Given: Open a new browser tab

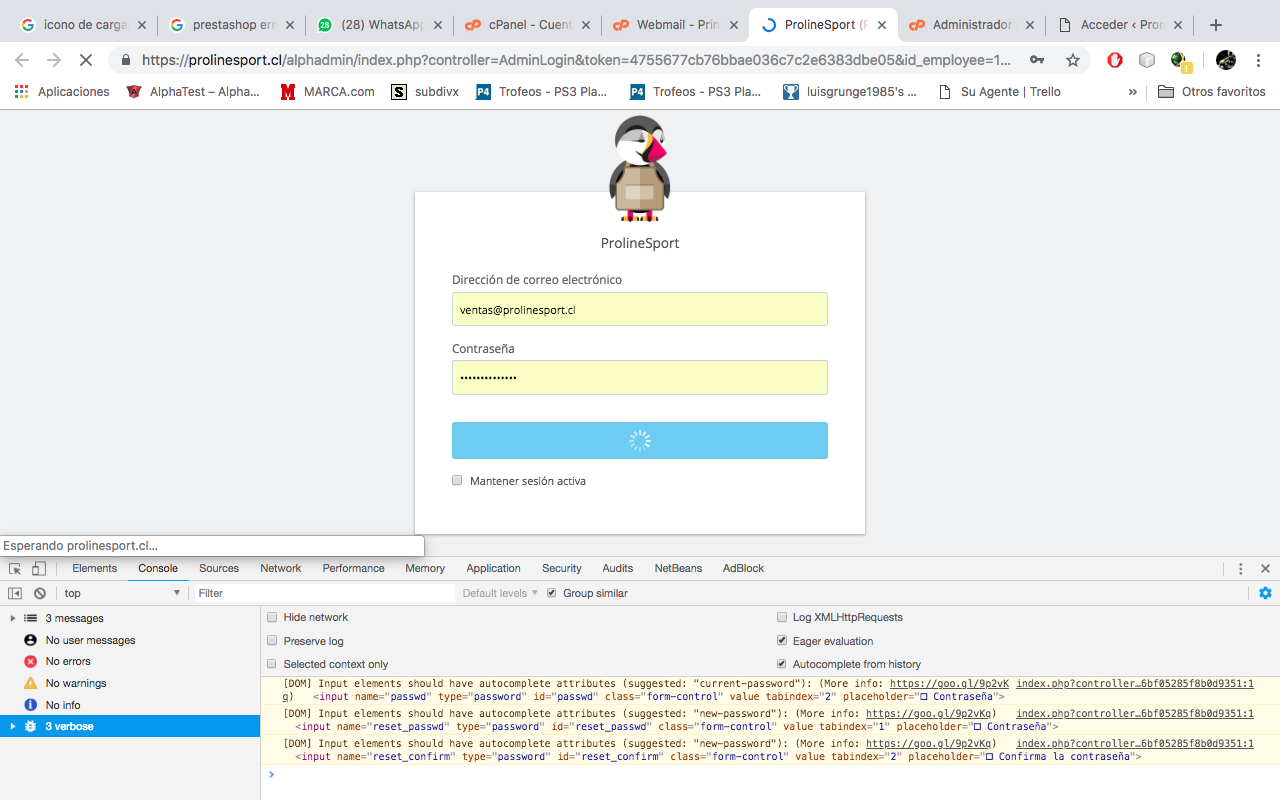Looking at the screenshot, I should pyautogui.click(x=1216, y=25).
